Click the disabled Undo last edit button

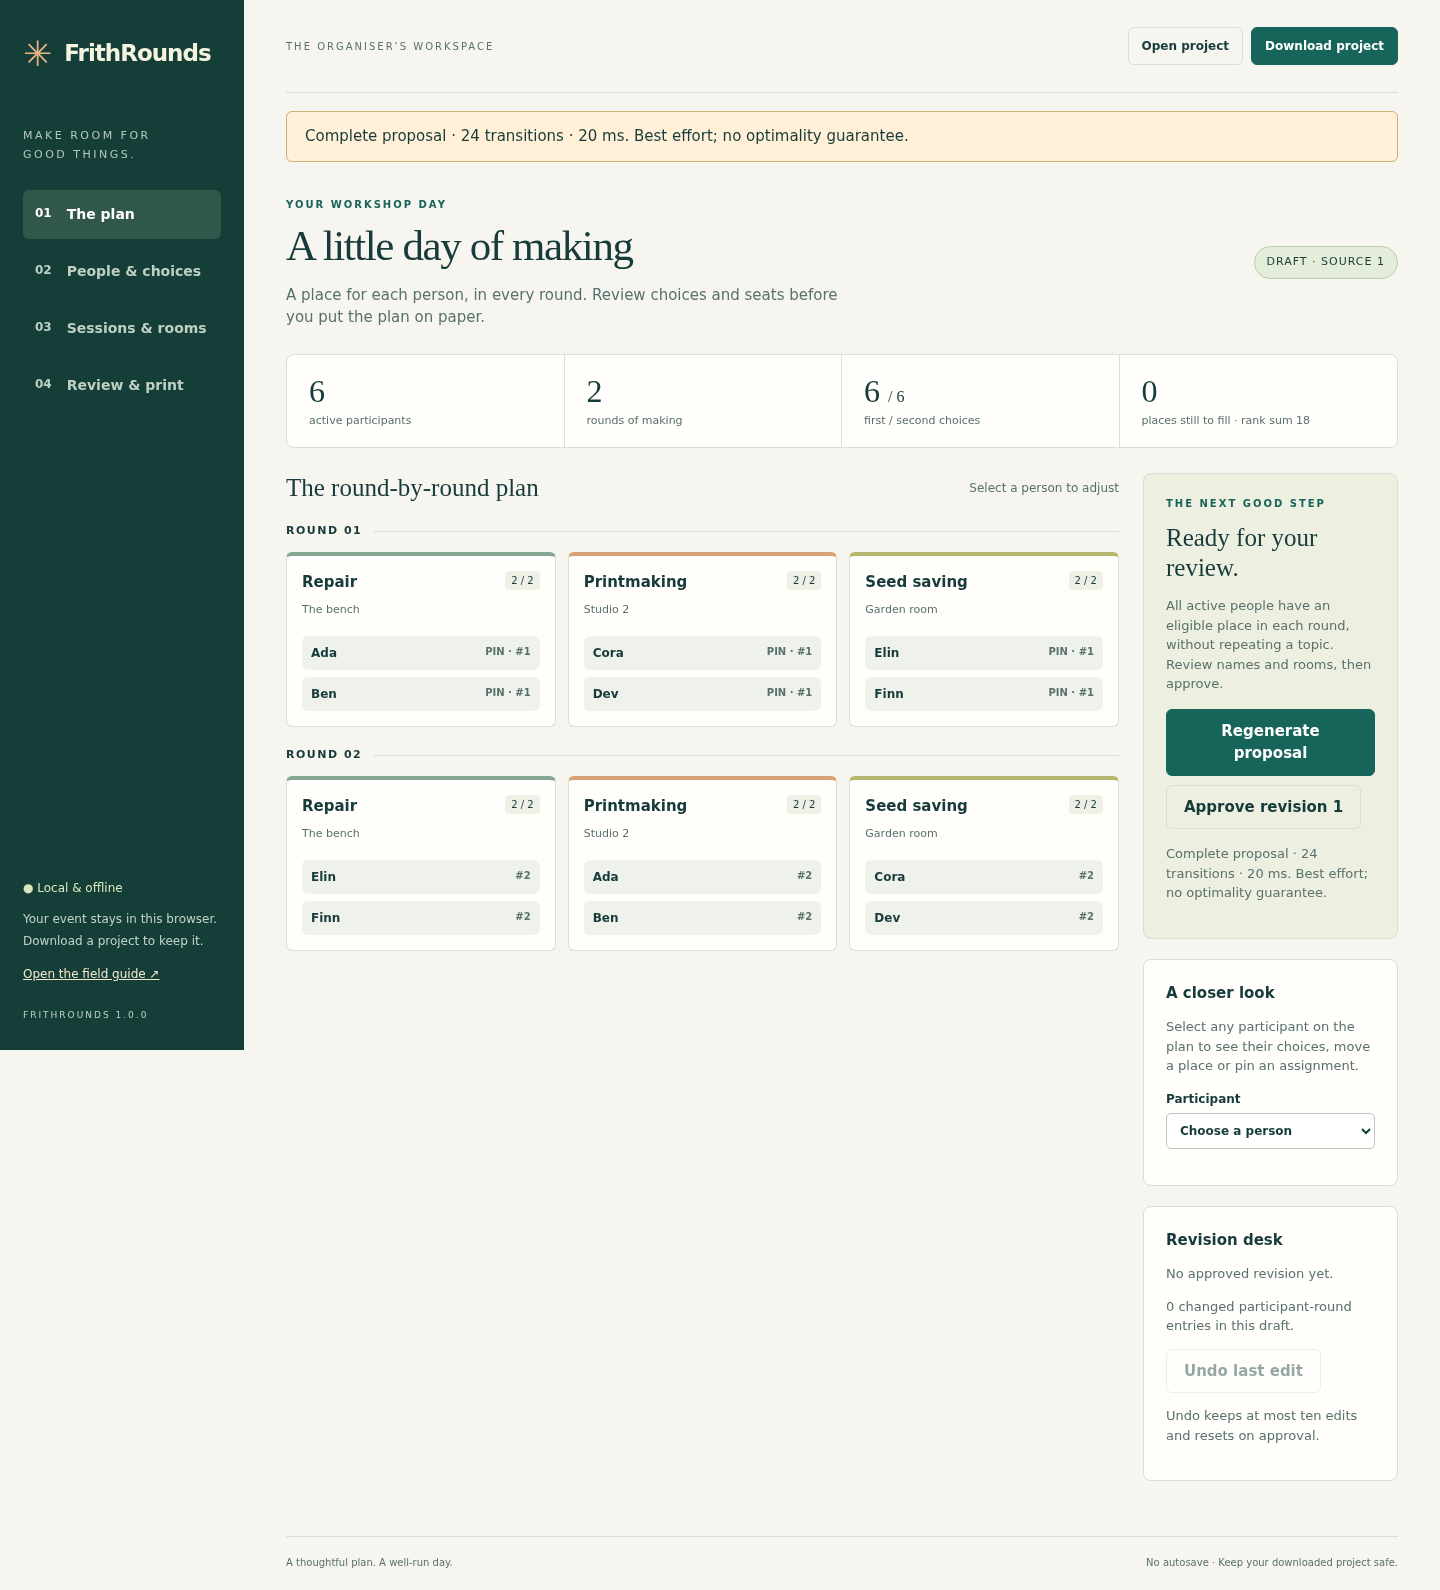coord(1243,1371)
